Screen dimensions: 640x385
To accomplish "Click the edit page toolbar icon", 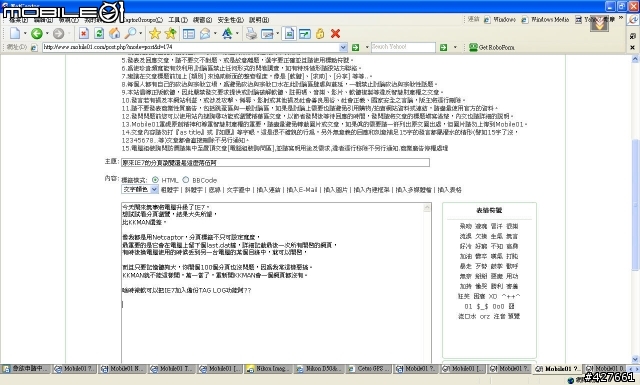I will [x=267, y=34].
